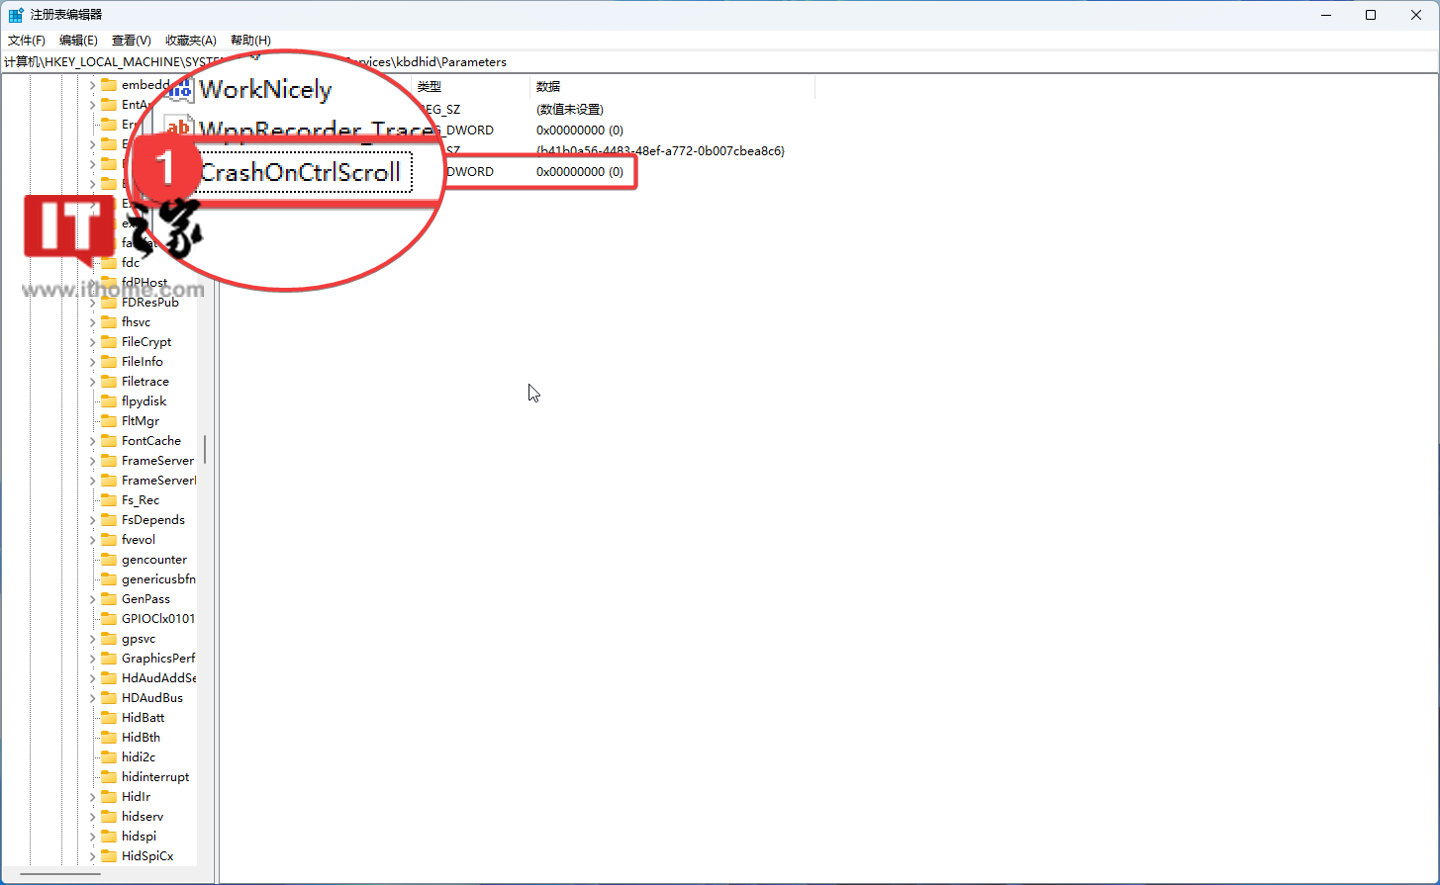Click the folder icon beside gpsvc
The image size is (1440, 885).
coord(109,639)
